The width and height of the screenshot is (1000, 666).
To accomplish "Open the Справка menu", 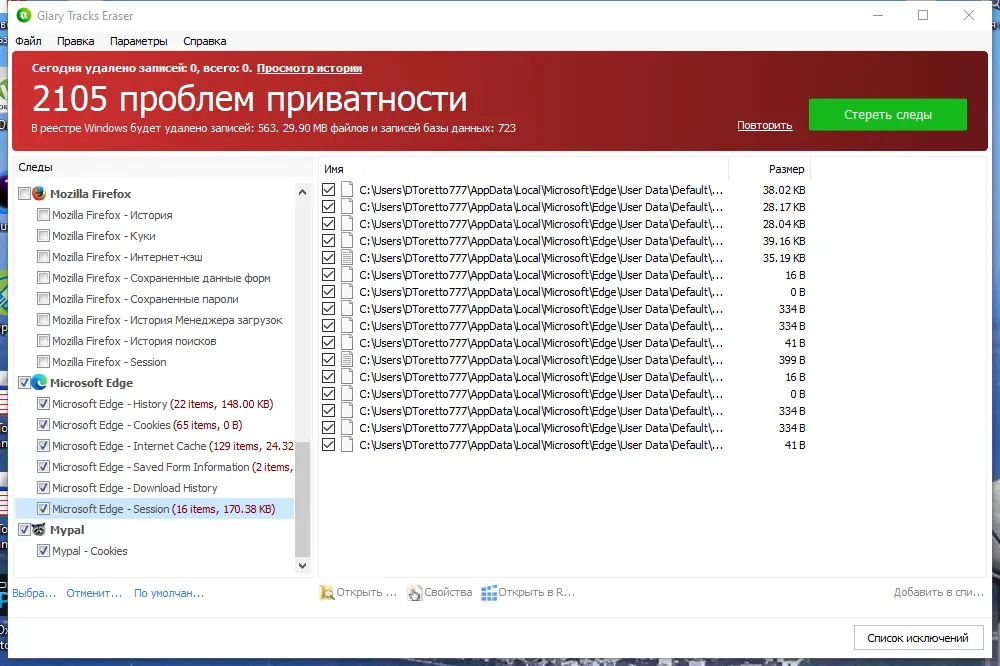I will (x=204, y=41).
